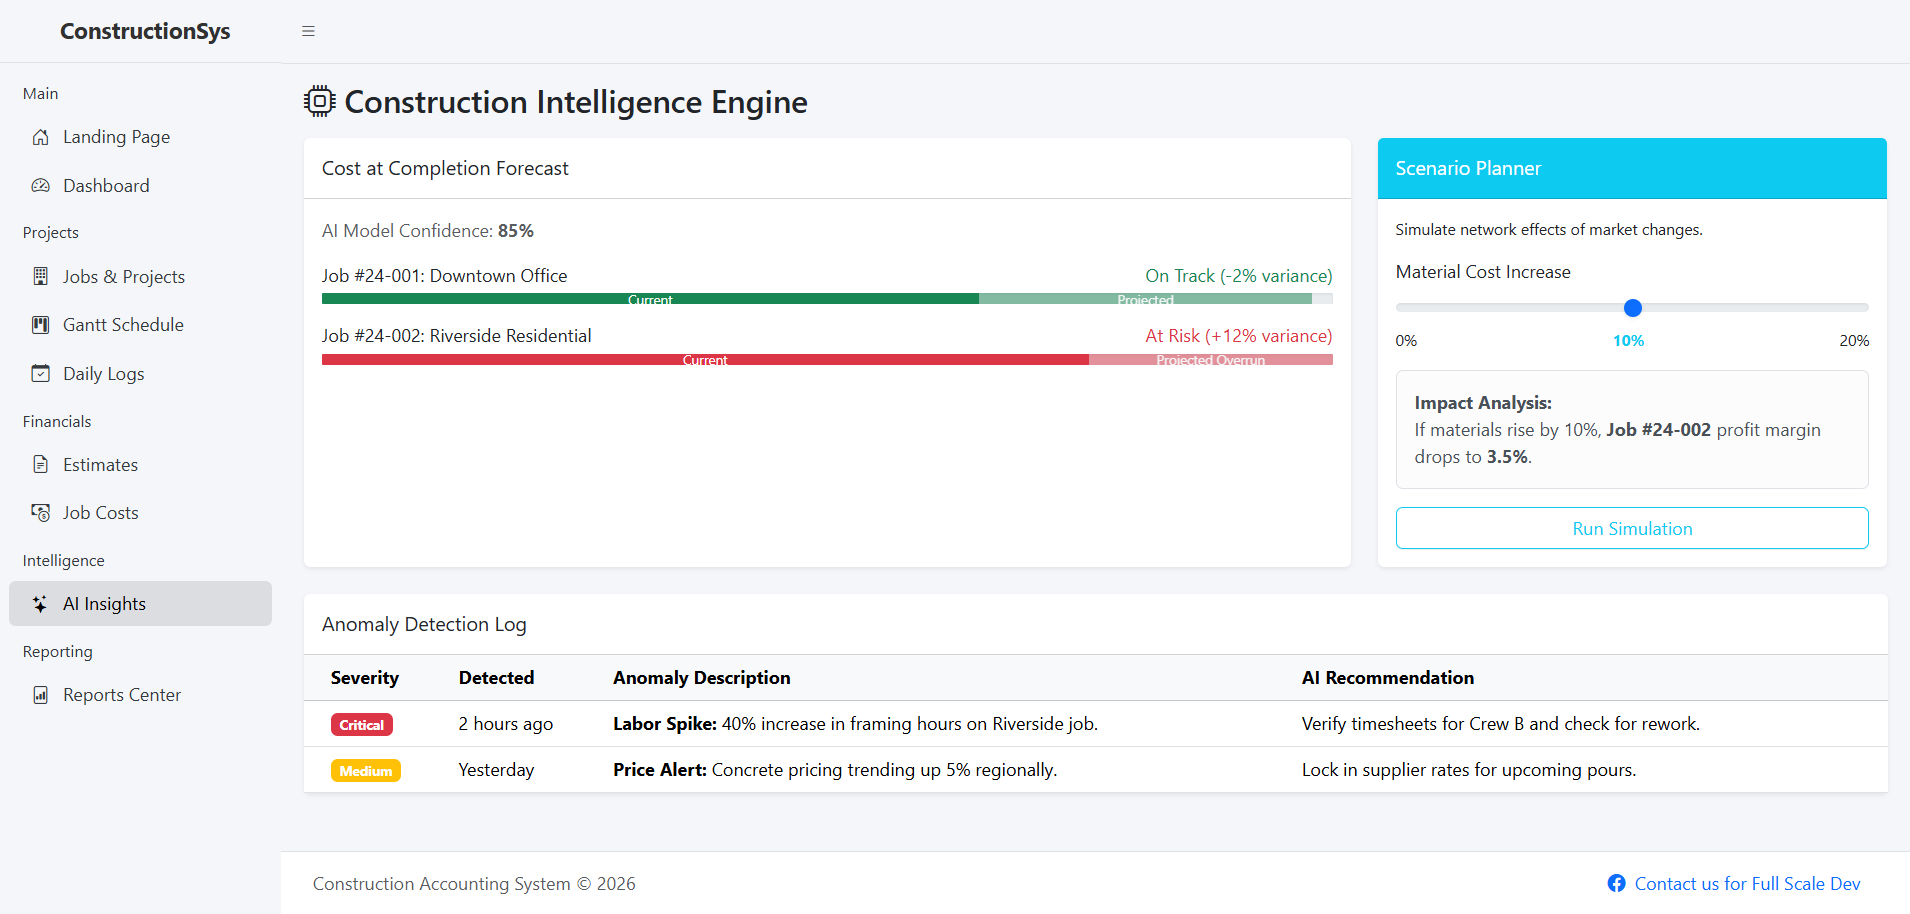Click the Gantt Schedule icon
This screenshot has width=1910, height=914.
coord(40,324)
